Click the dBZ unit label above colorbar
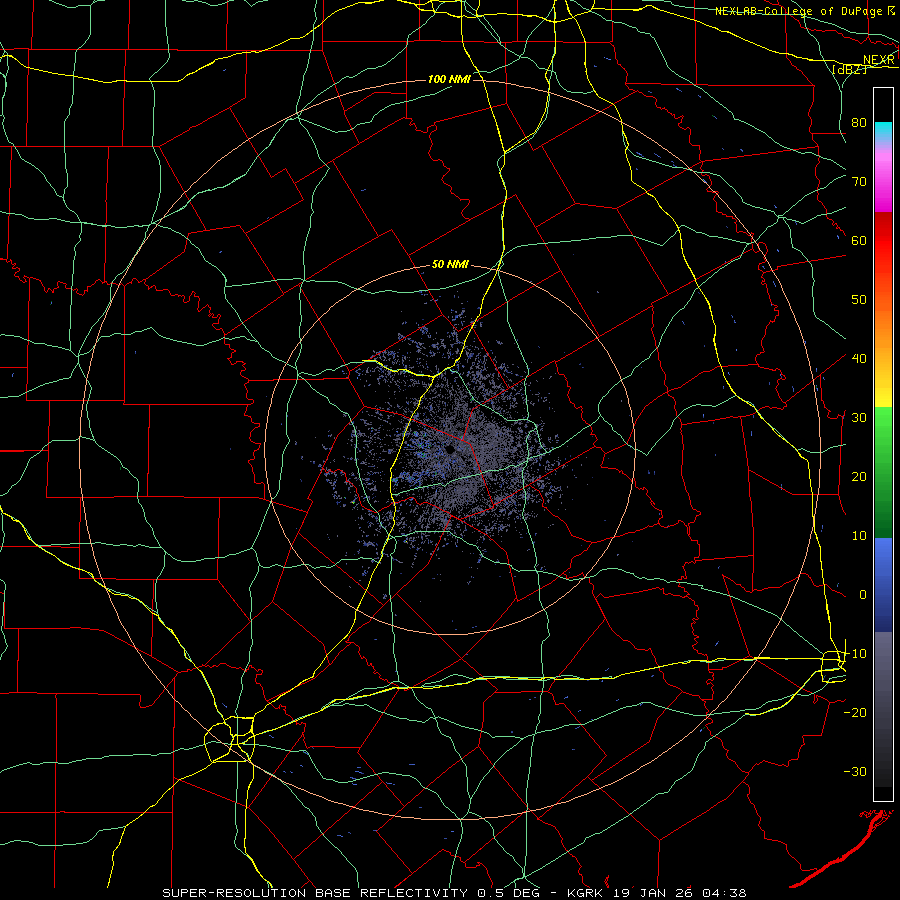This screenshot has width=900, height=900. pyautogui.click(x=848, y=69)
